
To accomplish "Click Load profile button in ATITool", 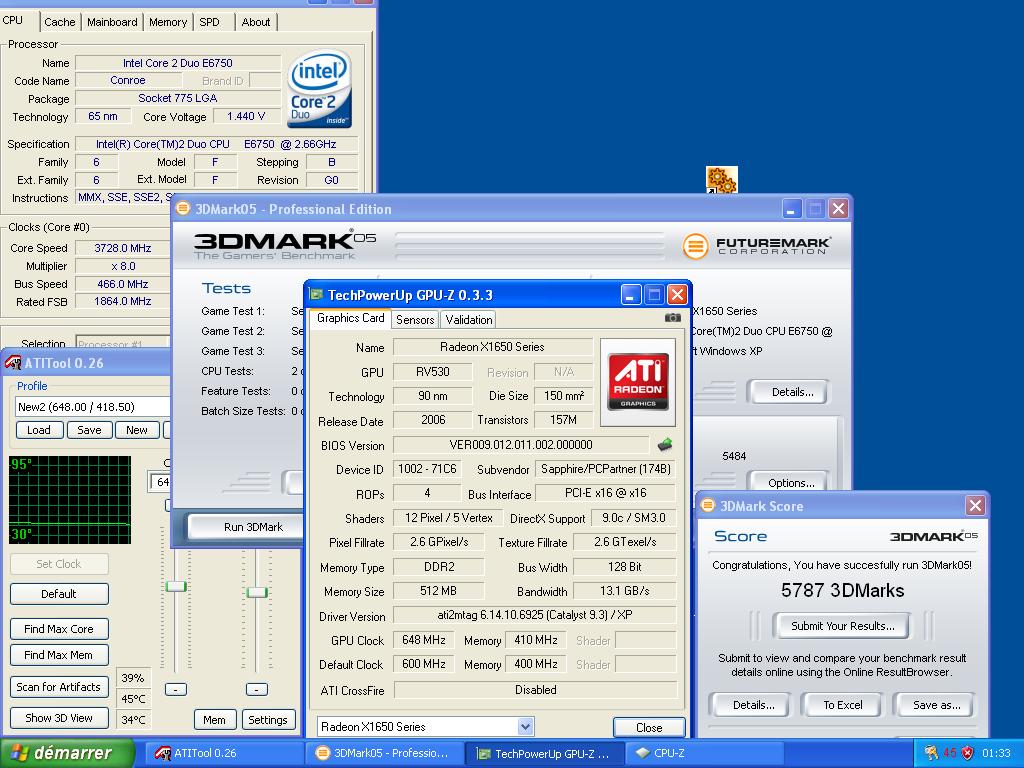I will tap(39, 430).
